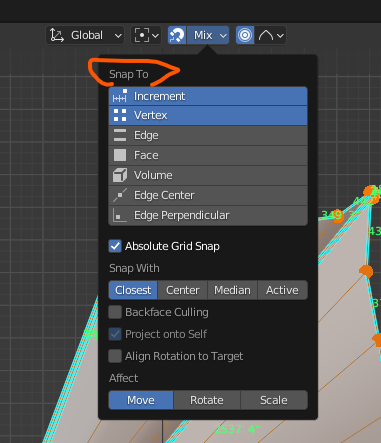Click the Volume cube icon

click(x=120, y=175)
